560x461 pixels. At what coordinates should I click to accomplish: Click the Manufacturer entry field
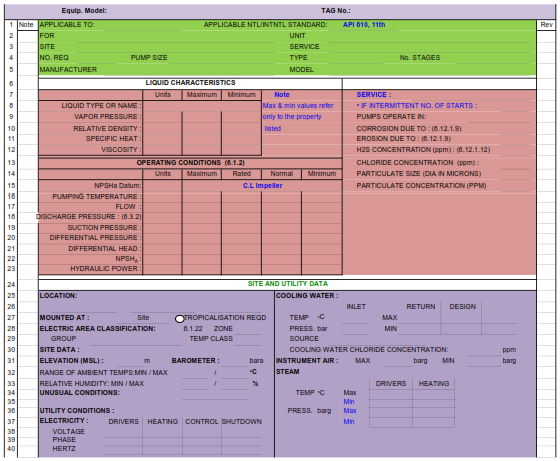tap(189, 69)
